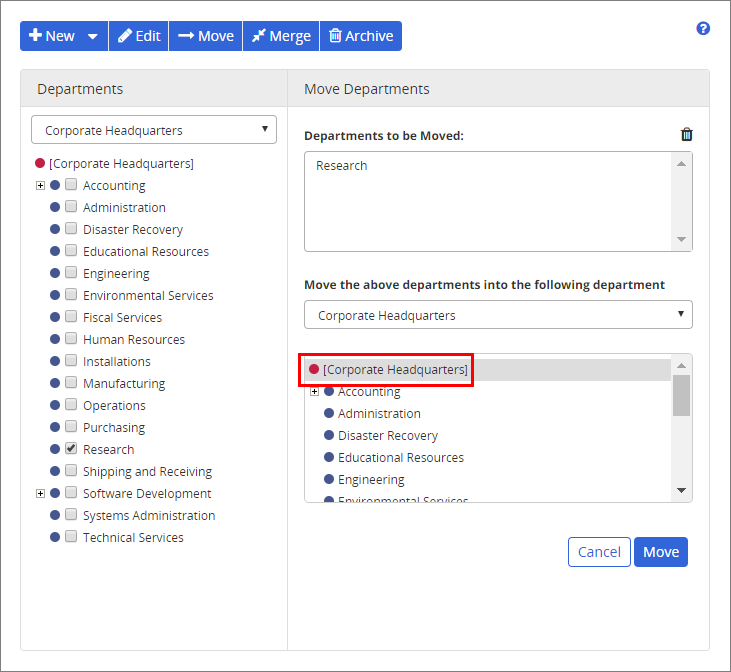Screen dimensions: 731x672
Task: Check the Engineering department checkbox
Action: click(x=71, y=273)
